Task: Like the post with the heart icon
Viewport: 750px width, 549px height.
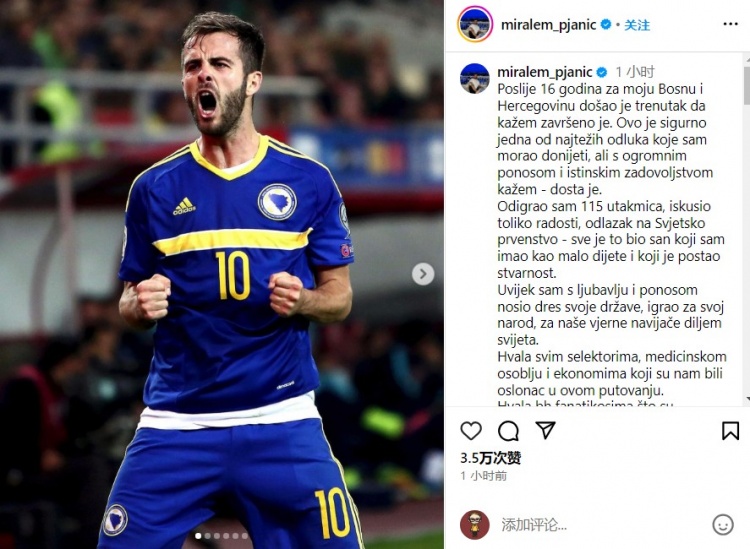Action: (x=471, y=431)
